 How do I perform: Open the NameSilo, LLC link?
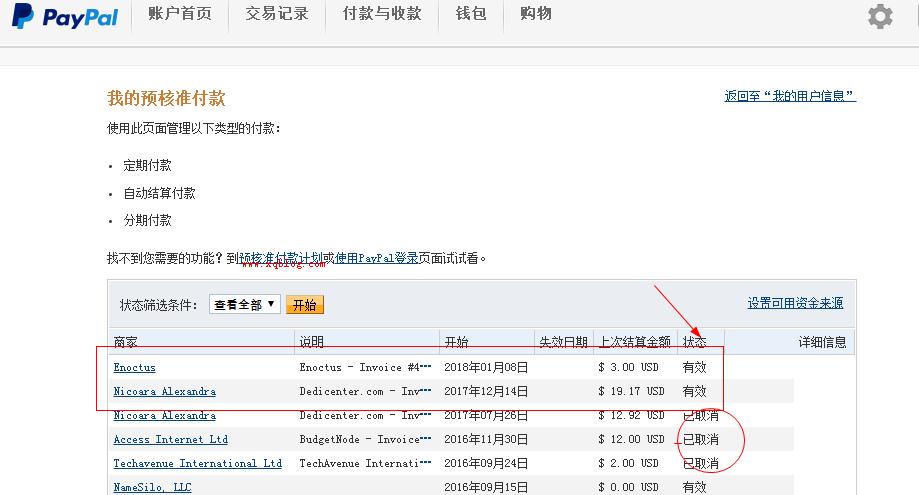pyautogui.click(x=152, y=487)
